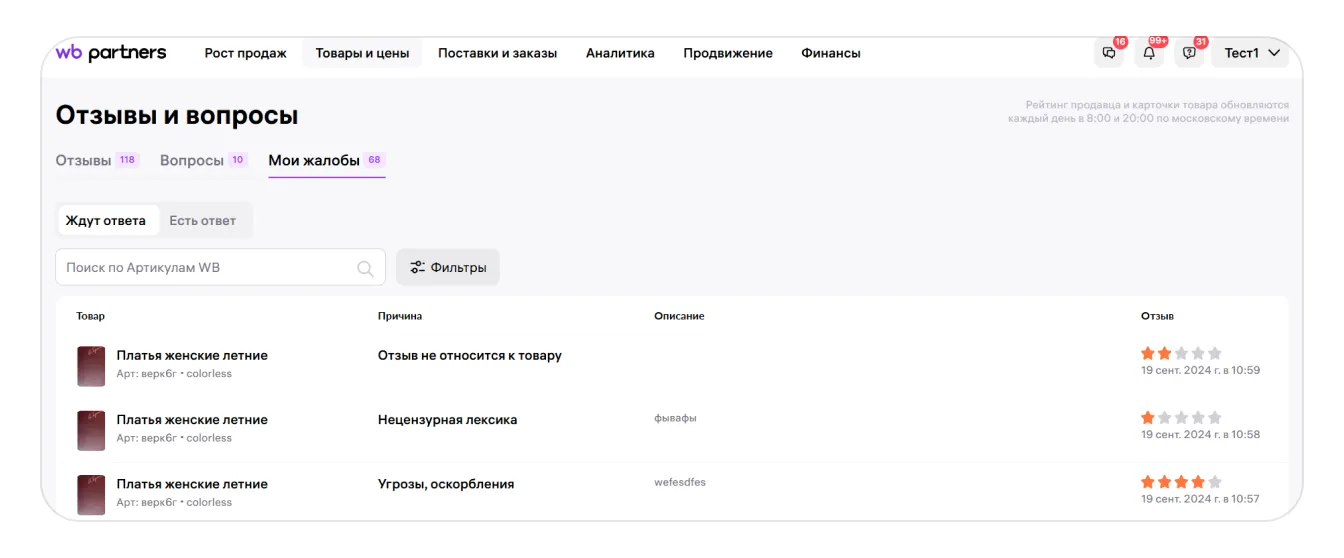Viewport: 1344px width, 558px height.
Task: Open the Аналитика menu item
Action: coord(620,54)
